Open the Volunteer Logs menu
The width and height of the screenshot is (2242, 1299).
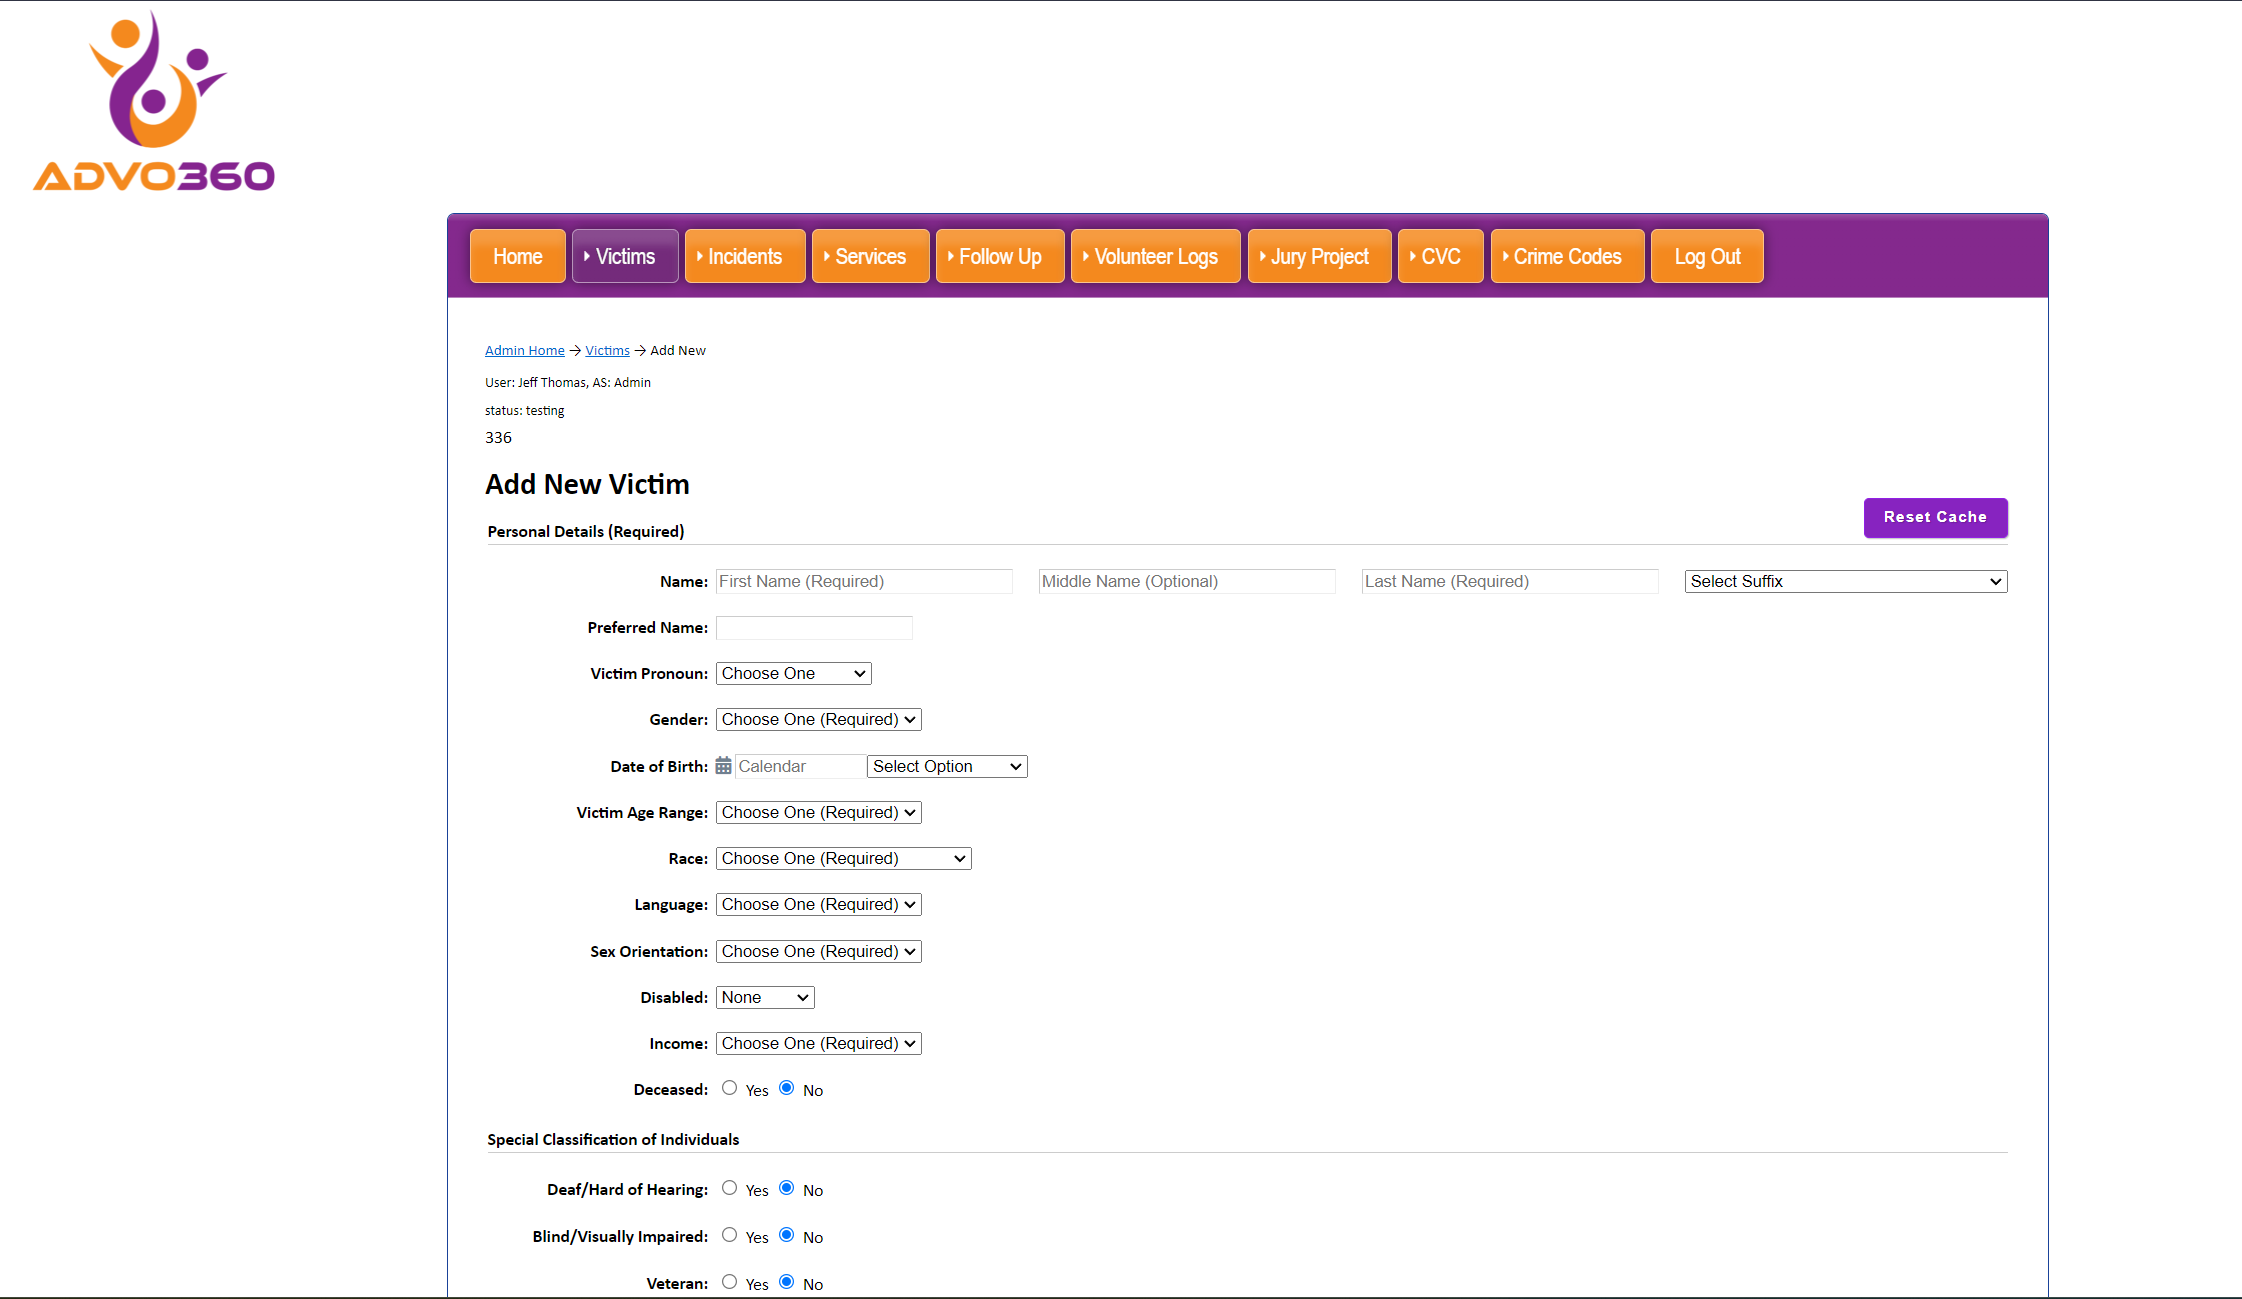1156,257
